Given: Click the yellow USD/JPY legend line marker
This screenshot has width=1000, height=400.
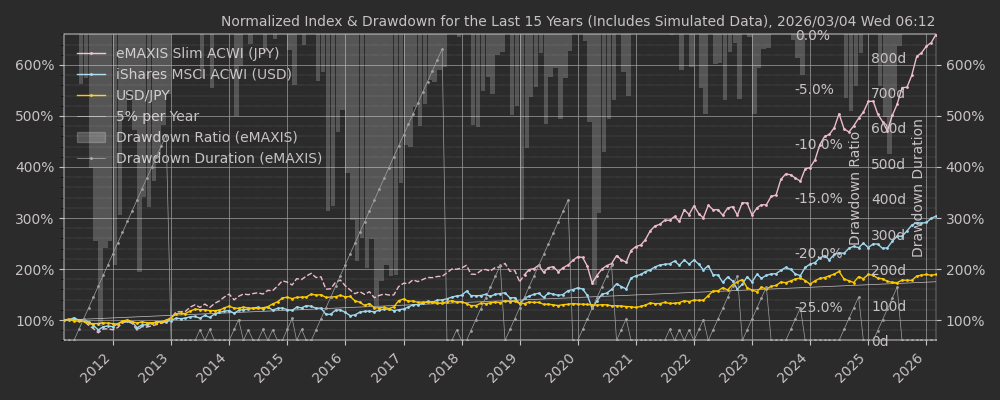Looking at the screenshot, I should 91,95.
